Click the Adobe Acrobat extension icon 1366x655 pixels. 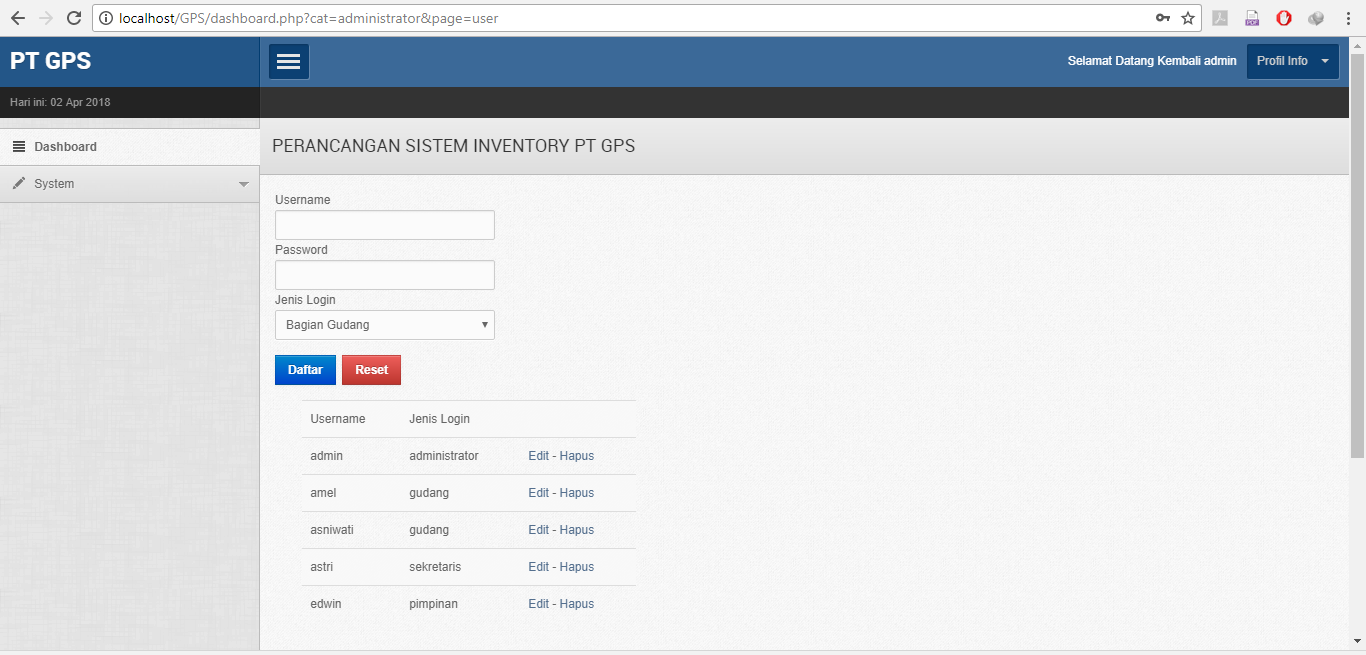tap(1220, 18)
